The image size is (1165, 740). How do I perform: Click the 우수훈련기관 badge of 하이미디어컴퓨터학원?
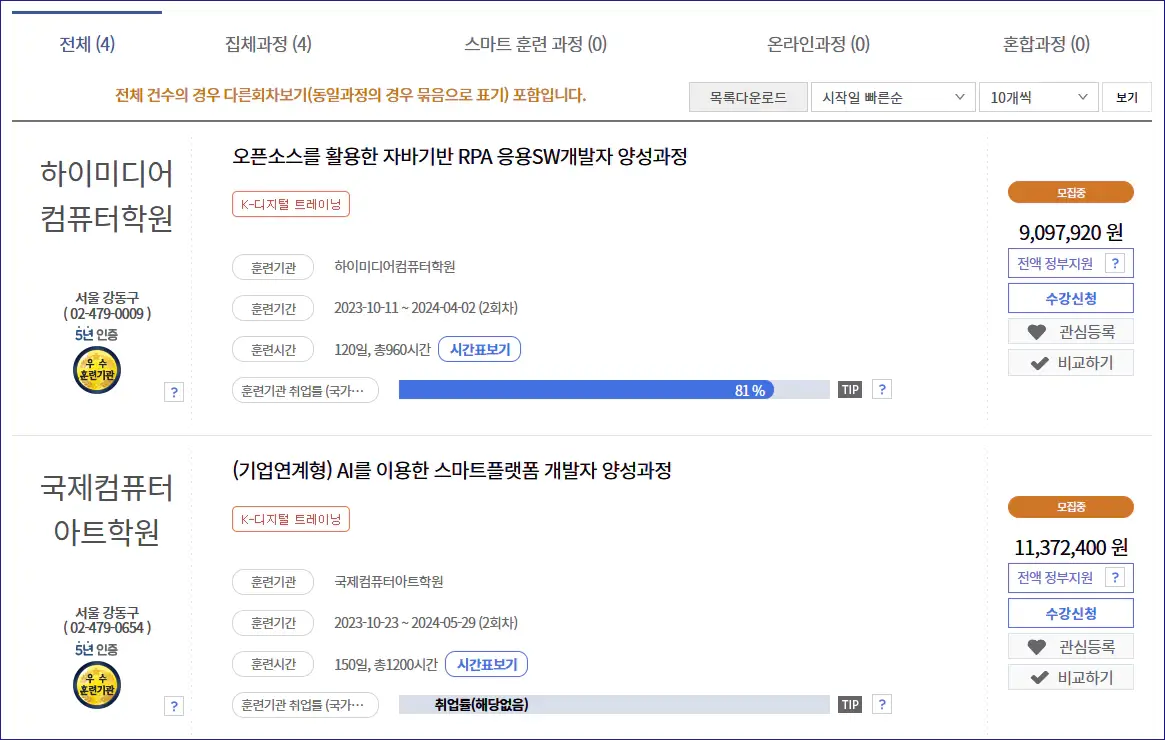(x=96, y=369)
